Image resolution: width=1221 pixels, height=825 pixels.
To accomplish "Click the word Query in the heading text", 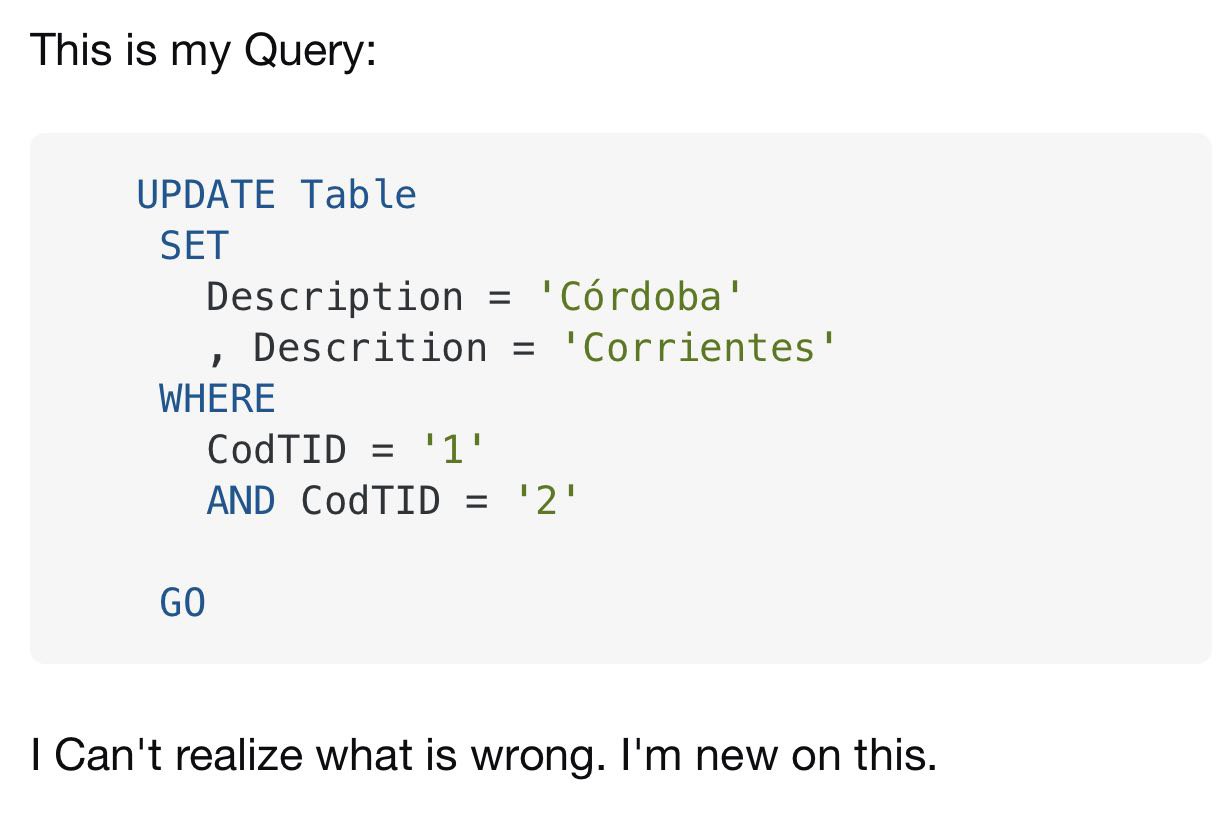I will (305, 50).
